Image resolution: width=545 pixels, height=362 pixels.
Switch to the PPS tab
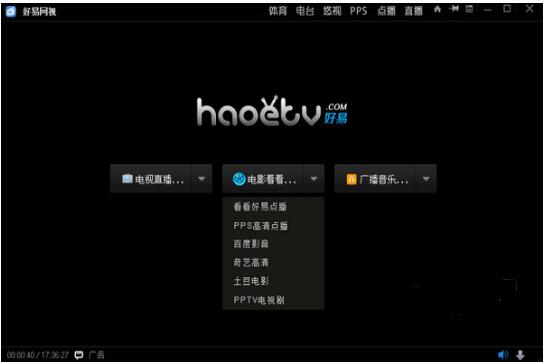pyautogui.click(x=358, y=11)
